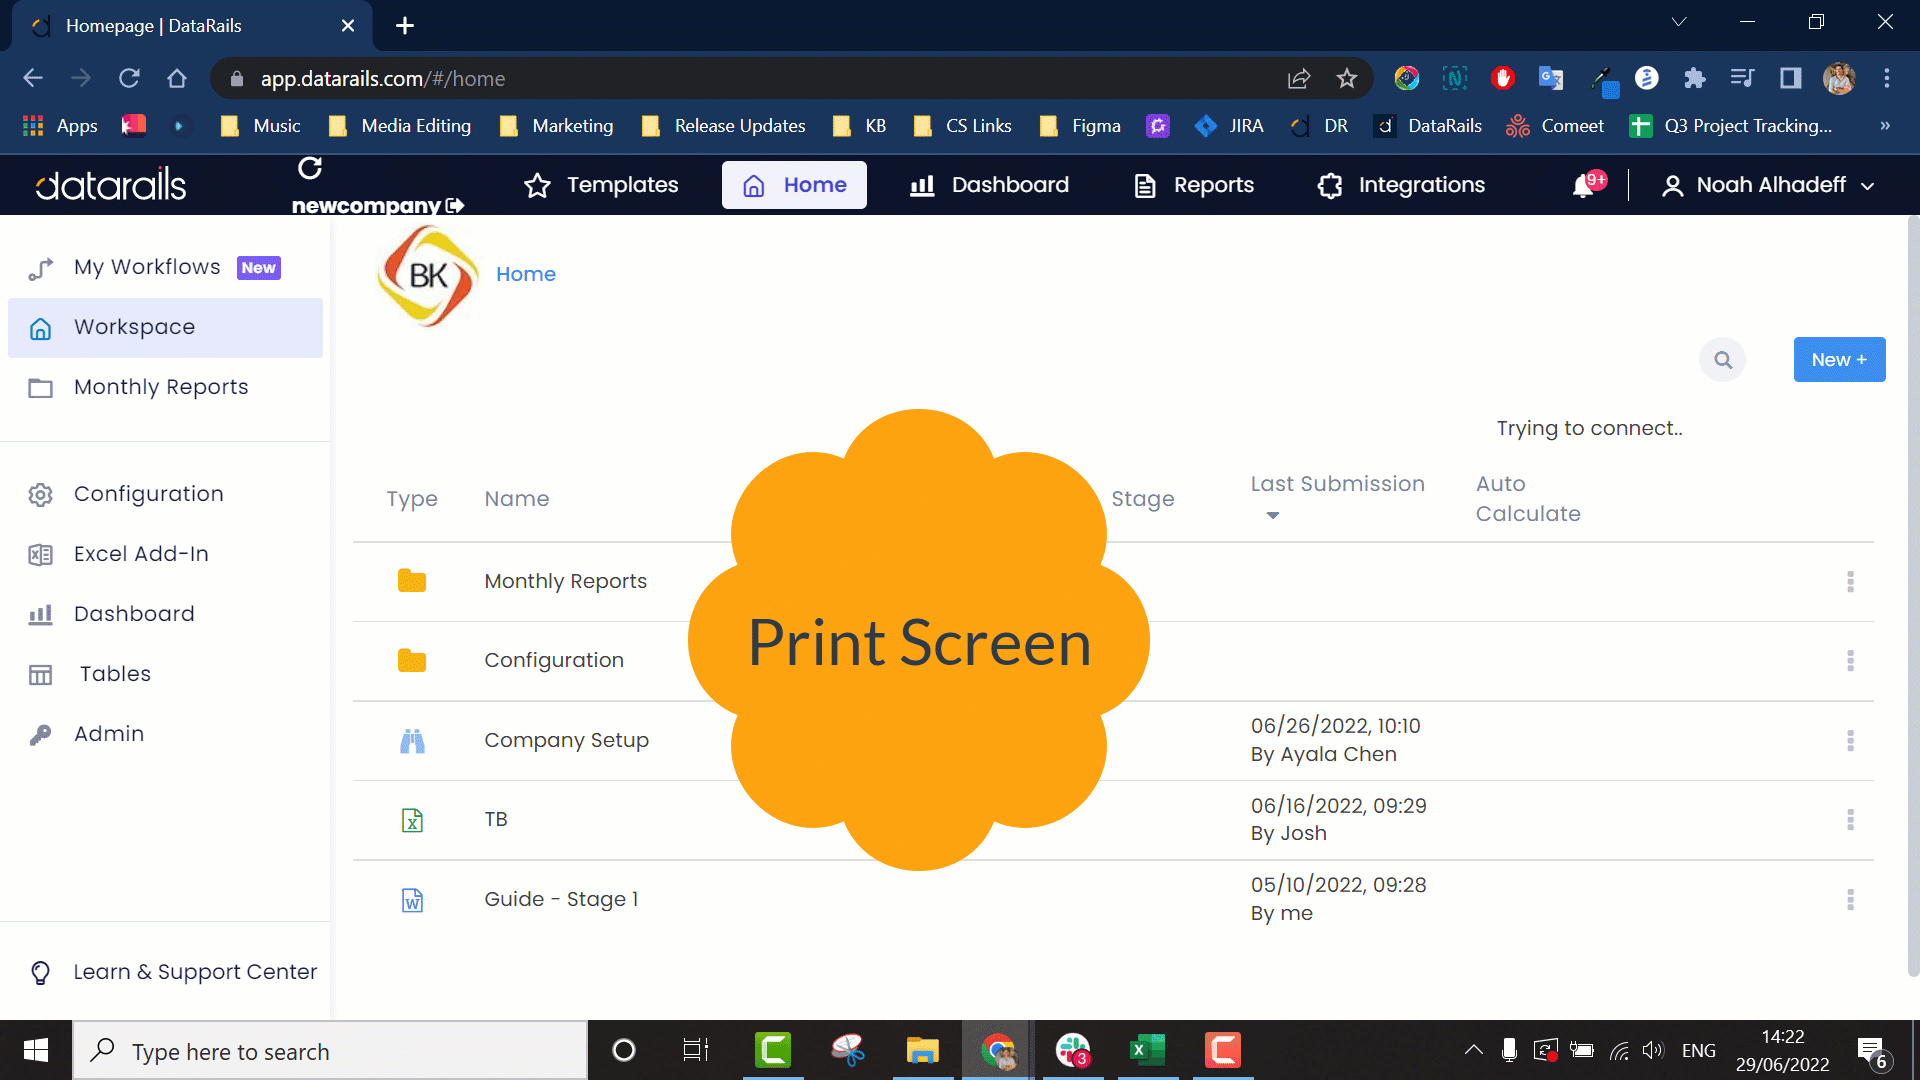The width and height of the screenshot is (1920, 1080).
Task: Click the BK company logo
Action: point(428,275)
